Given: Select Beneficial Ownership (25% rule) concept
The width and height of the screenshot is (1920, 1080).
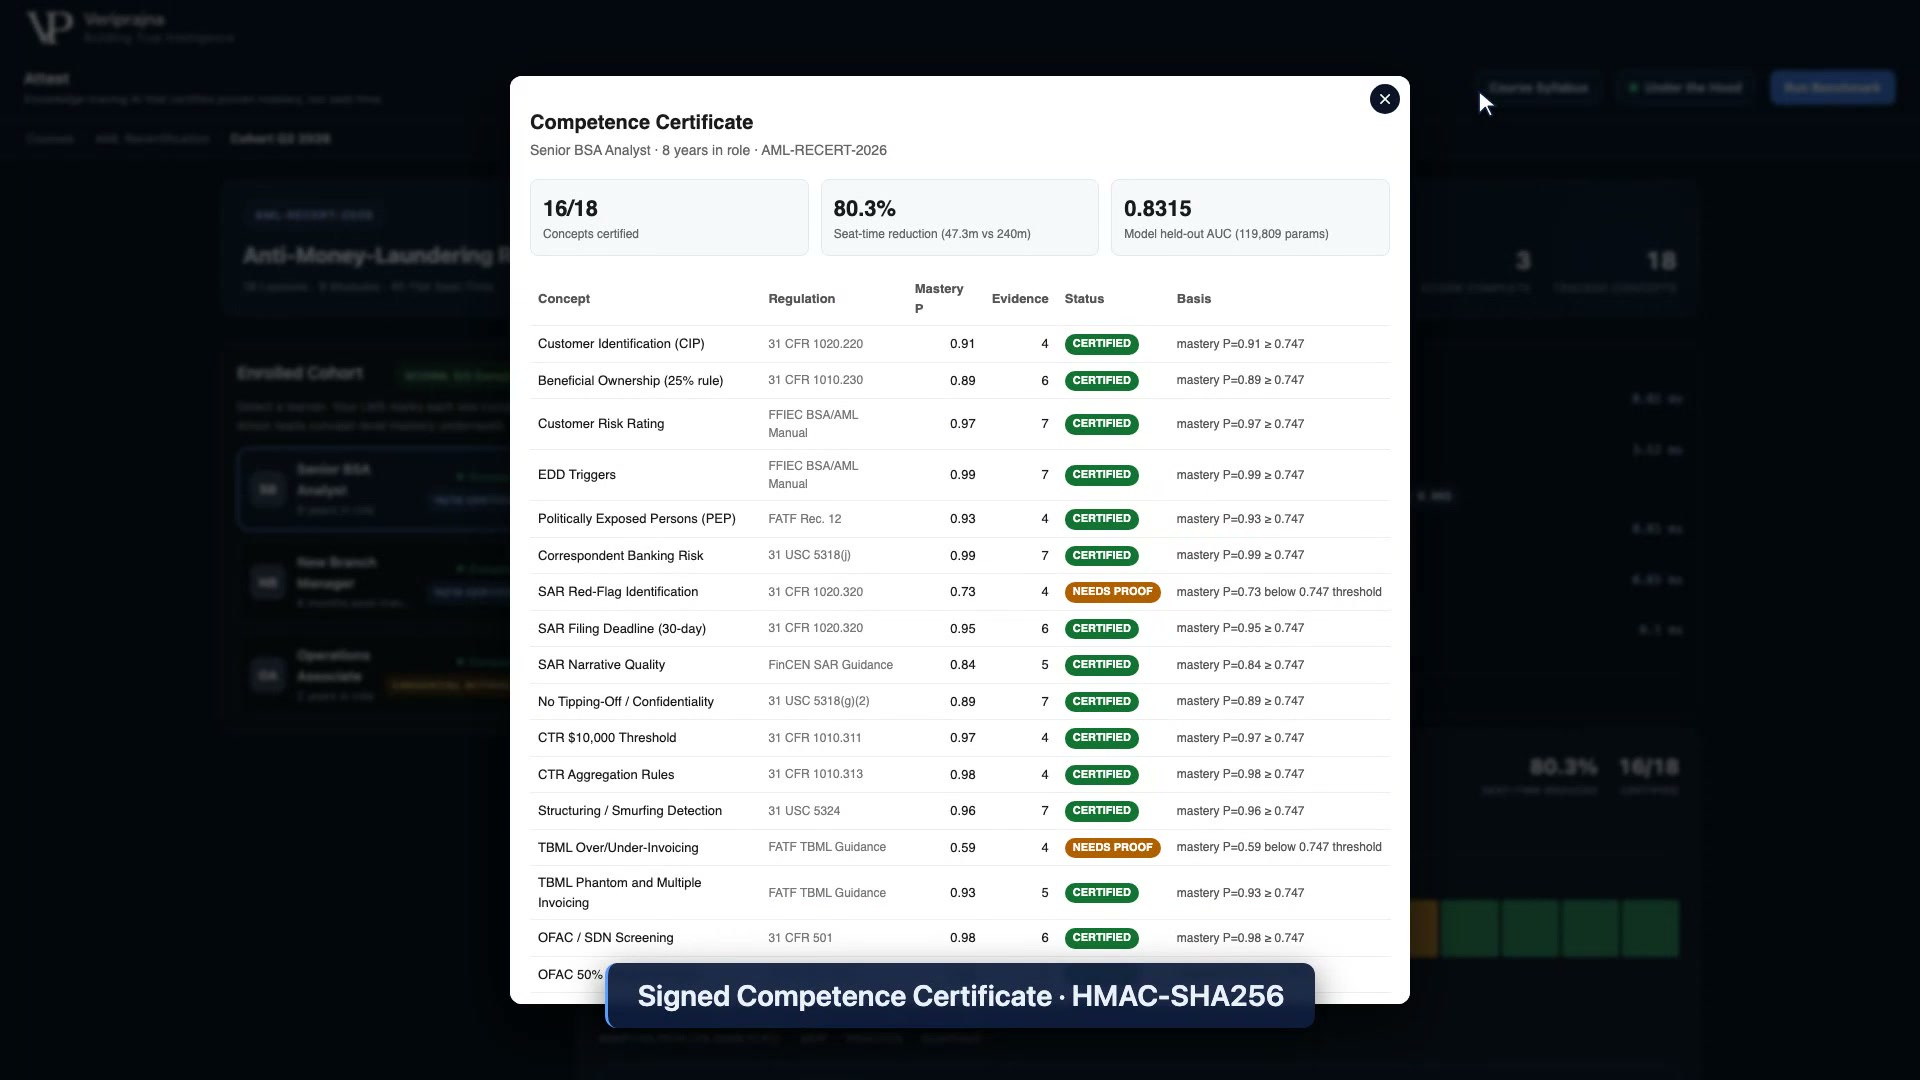Looking at the screenshot, I should click(x=630, y=381).
